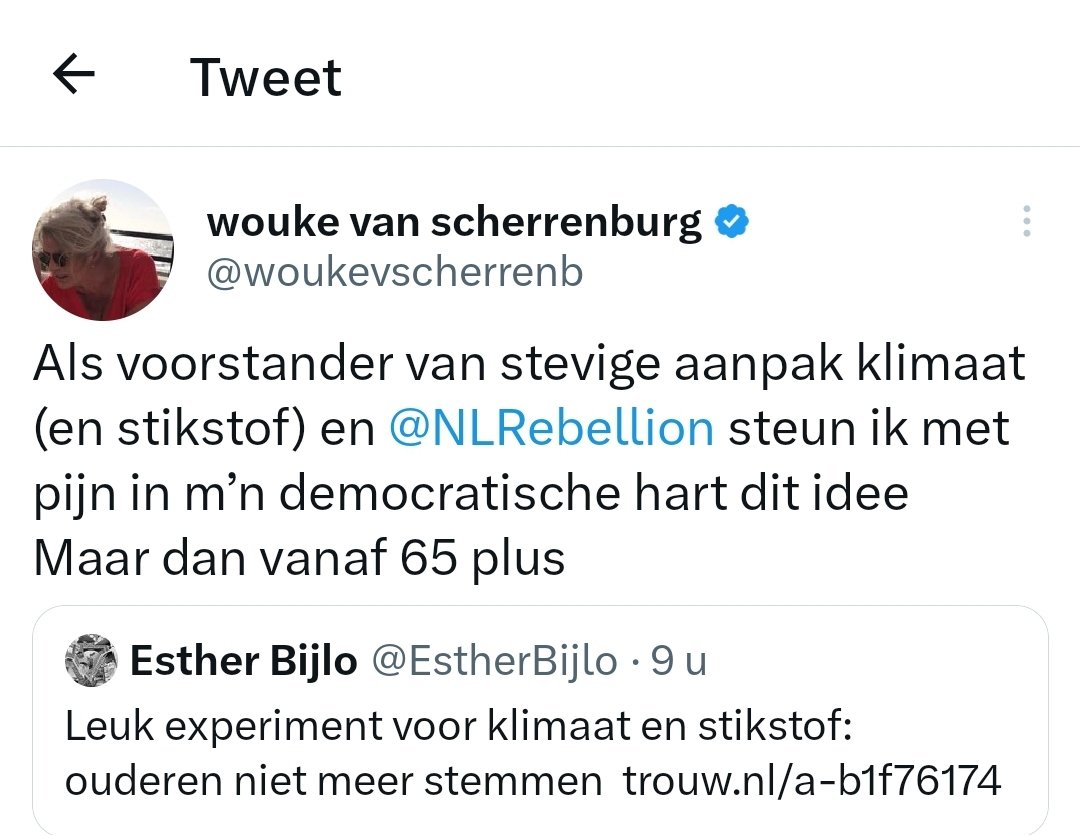Open the quoted tweet starting 'Leuk experiment'
Viewport: 1080px width, 835px height.
pyautogui.click(x=540, y=720)
